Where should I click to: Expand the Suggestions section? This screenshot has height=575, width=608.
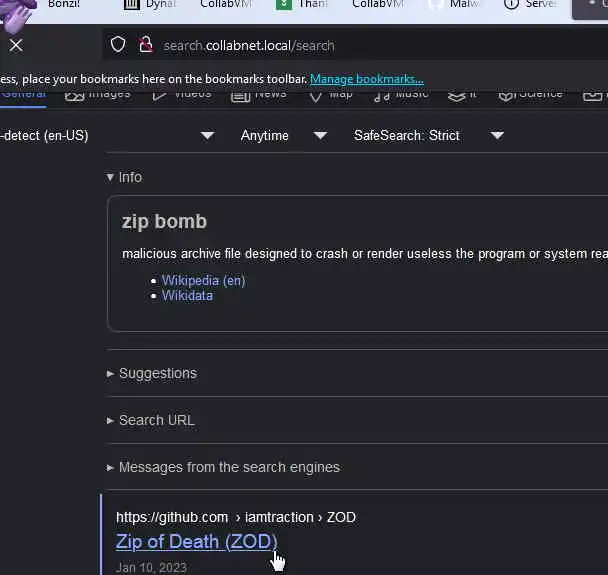152,373
